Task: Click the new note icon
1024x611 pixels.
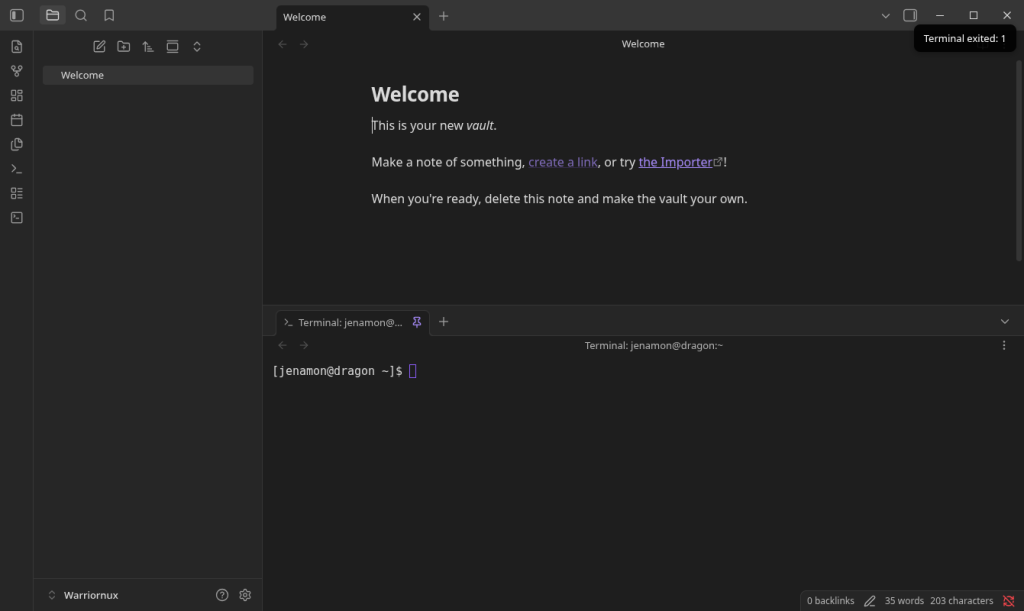Action: (x=99, y=46)
